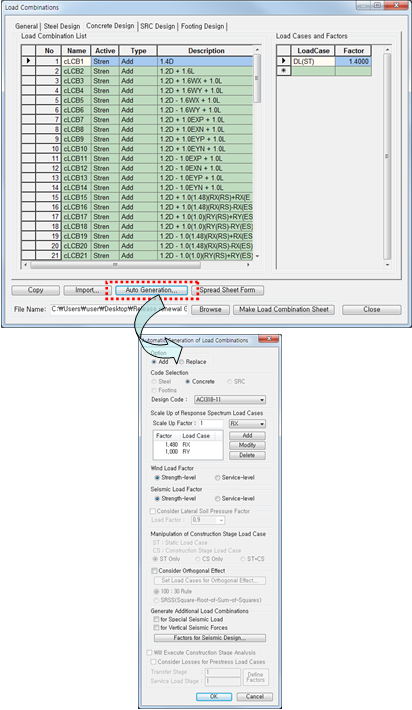
Task: Choose Service-level for Wind Load Factor
Action: tap(235, 477)
